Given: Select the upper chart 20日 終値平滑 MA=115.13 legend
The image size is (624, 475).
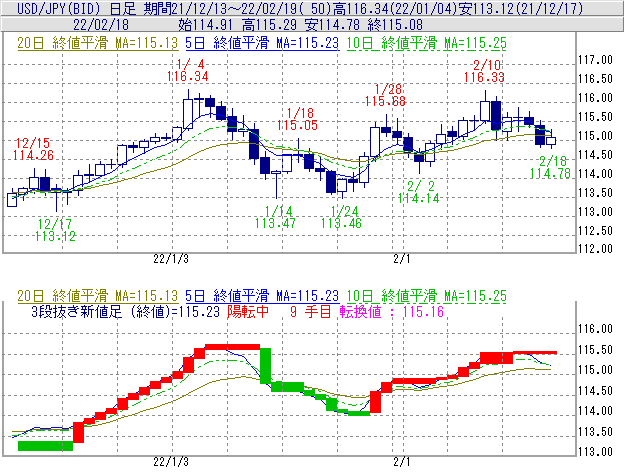Looking at the screenshot, I should tap(98, 43).
